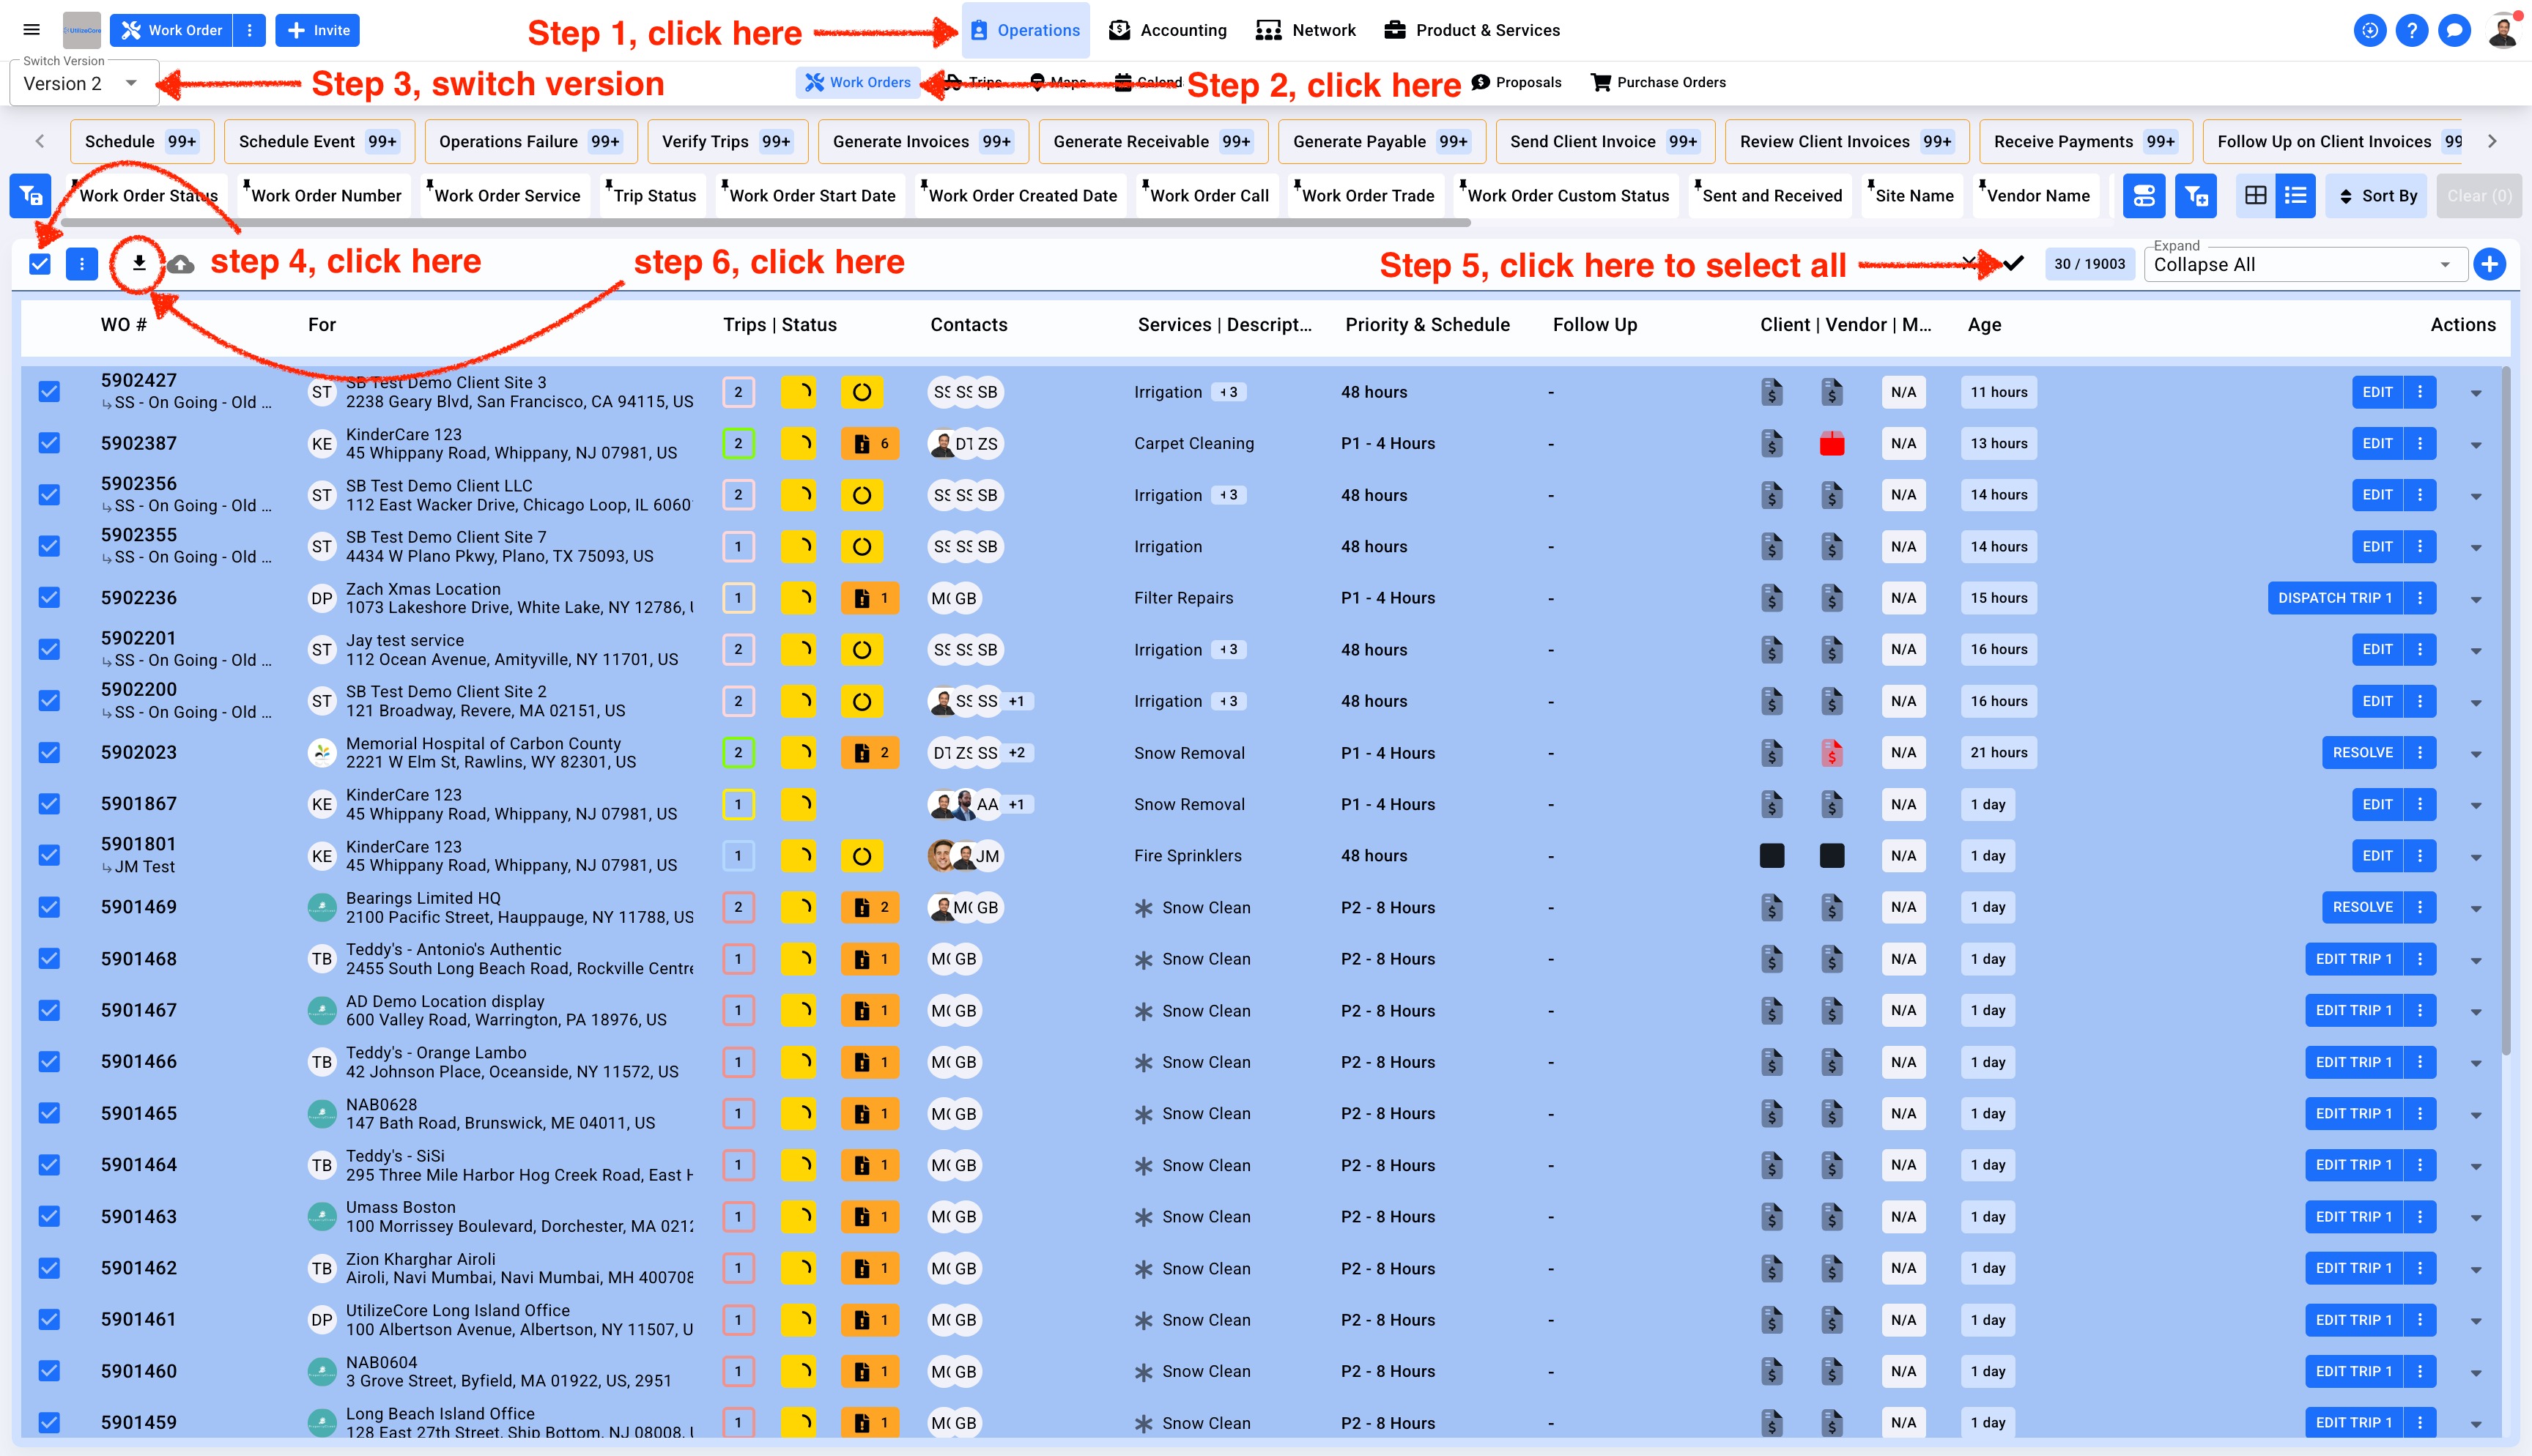Go to the Purchase Orders tab
Image resolution: width=2532 pixels, height=1456 pixels.
tap(1658, 82)
